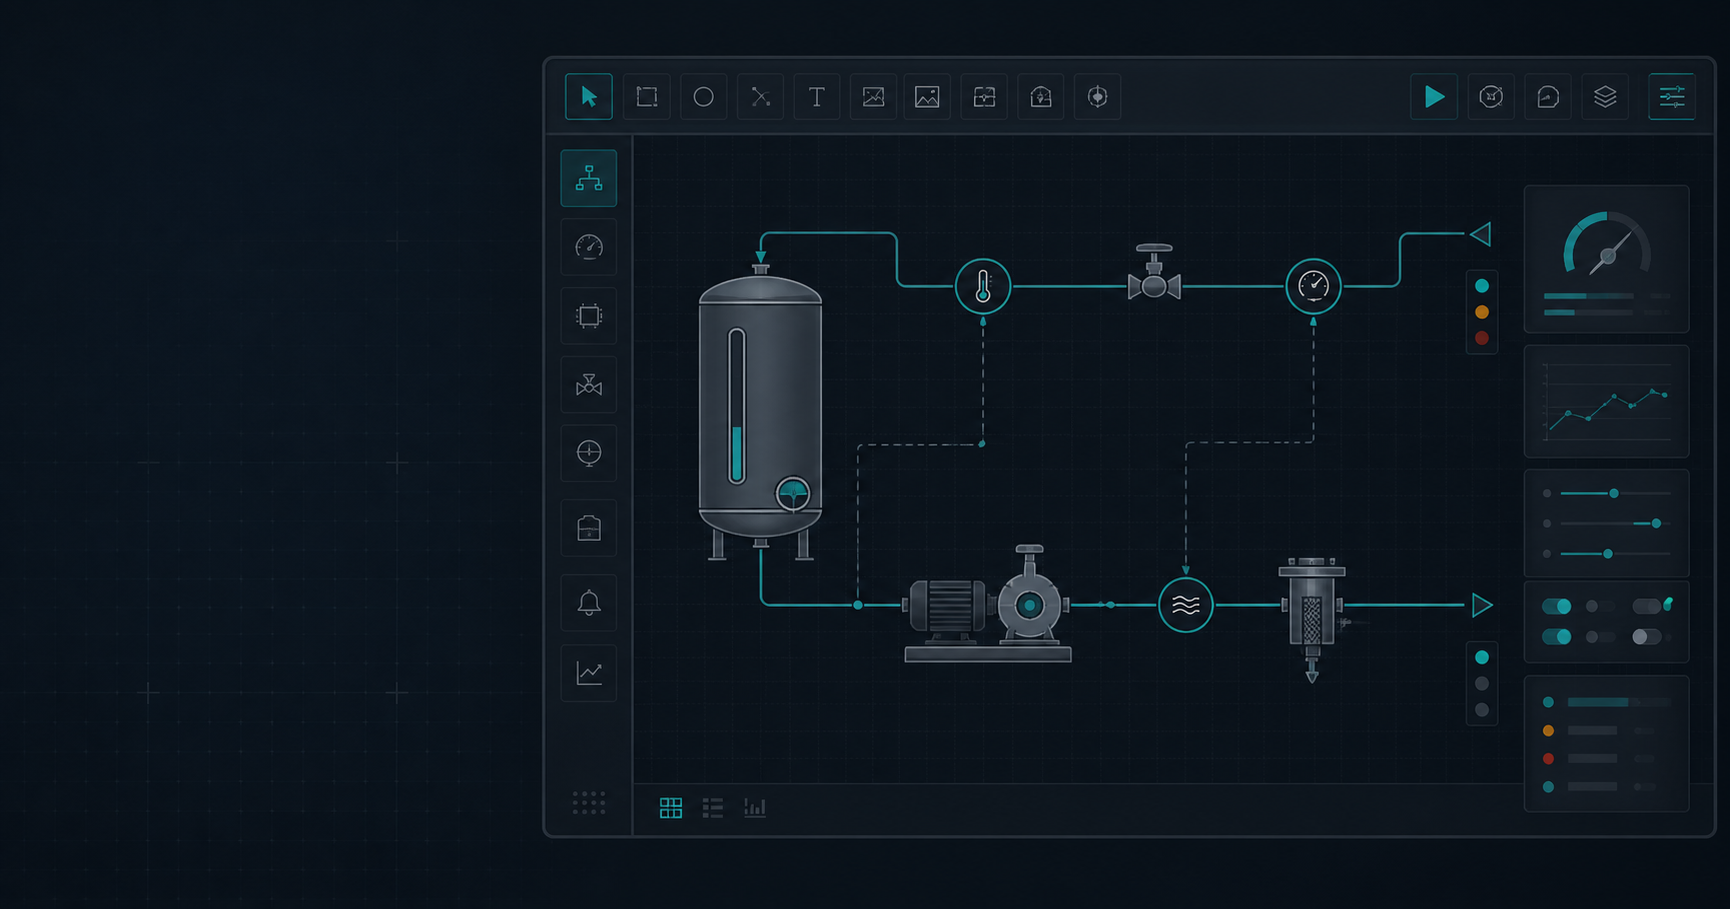Select the storage tank on the canvas
Screen dimensions: 1730x909
pyautogui.click(x=760, y=412)
